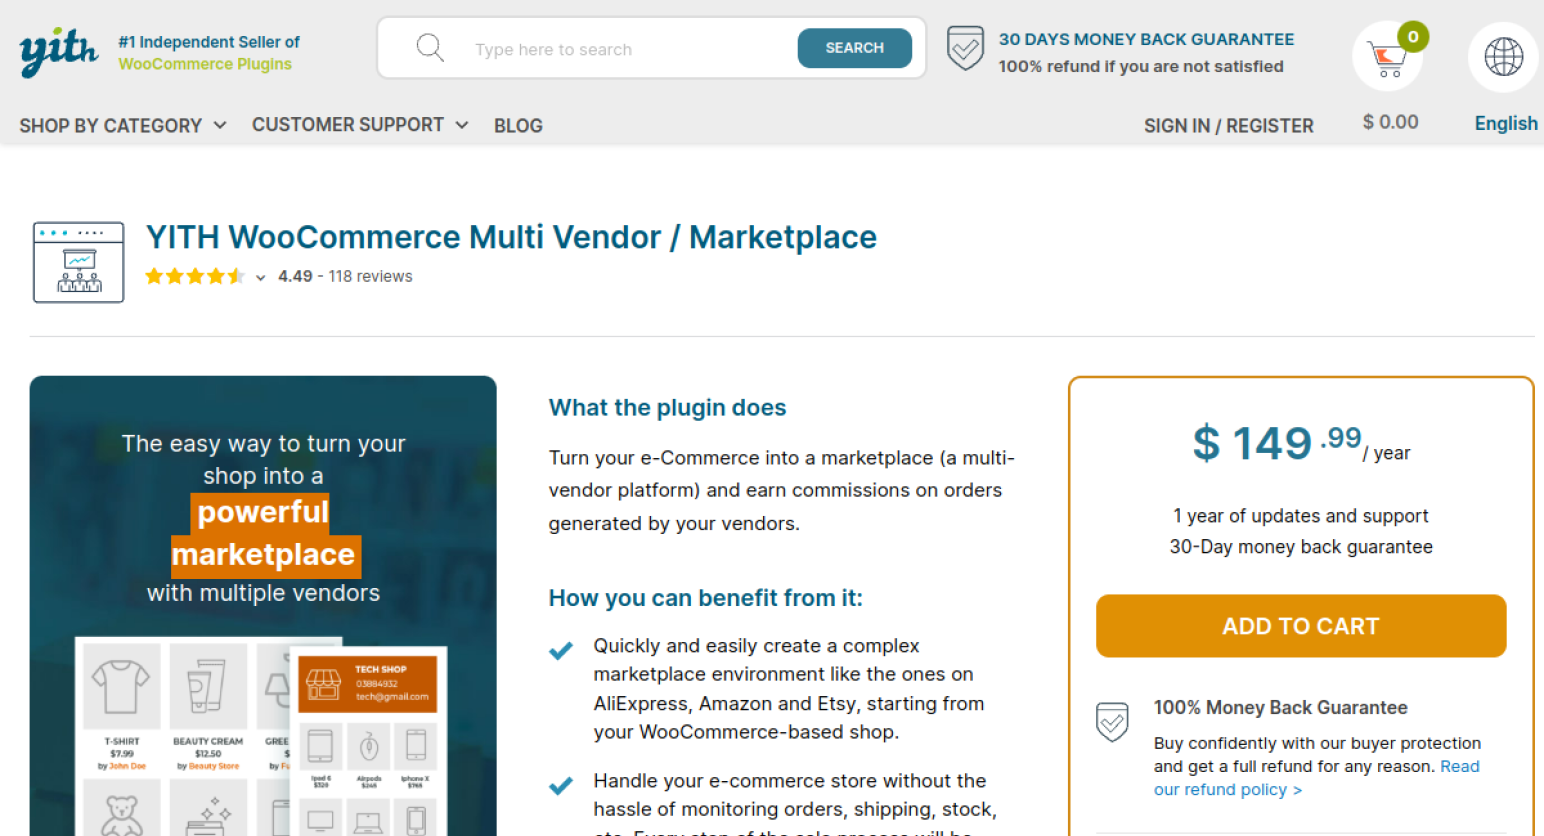The image size is (1544, 836).
Task: Click the Tech Shop storefront icon in banner
Action: (323, 684)
